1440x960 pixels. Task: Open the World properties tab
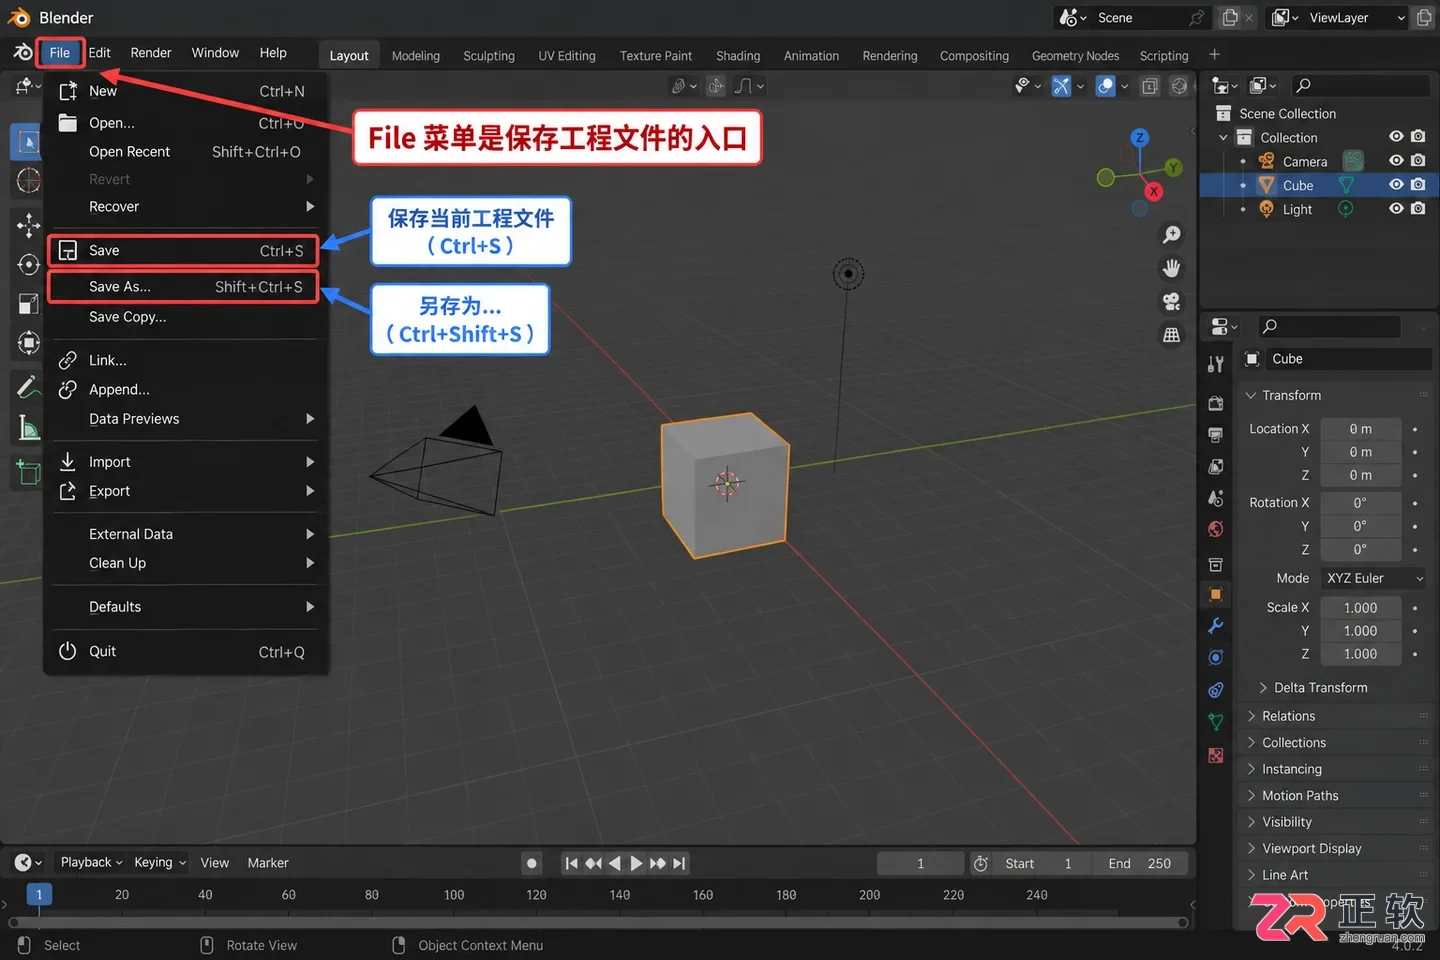click(x=1216, y=529)
